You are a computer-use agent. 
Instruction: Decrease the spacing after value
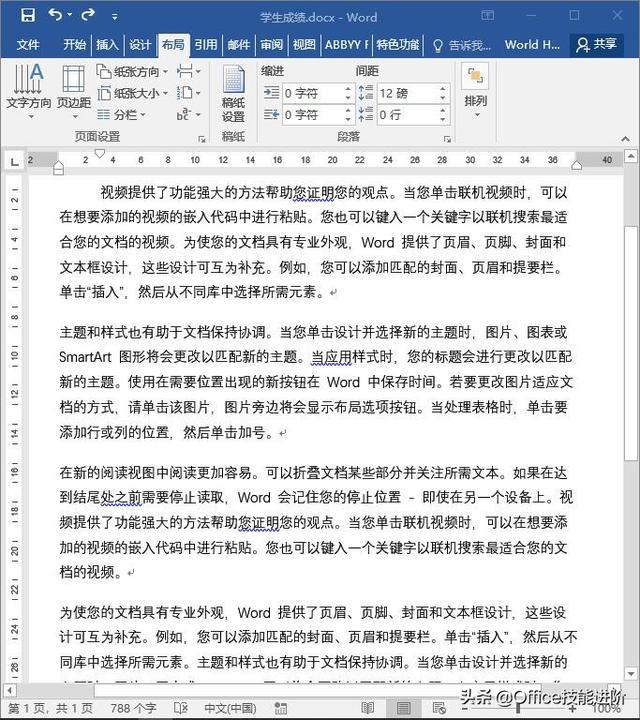[443, 119]
